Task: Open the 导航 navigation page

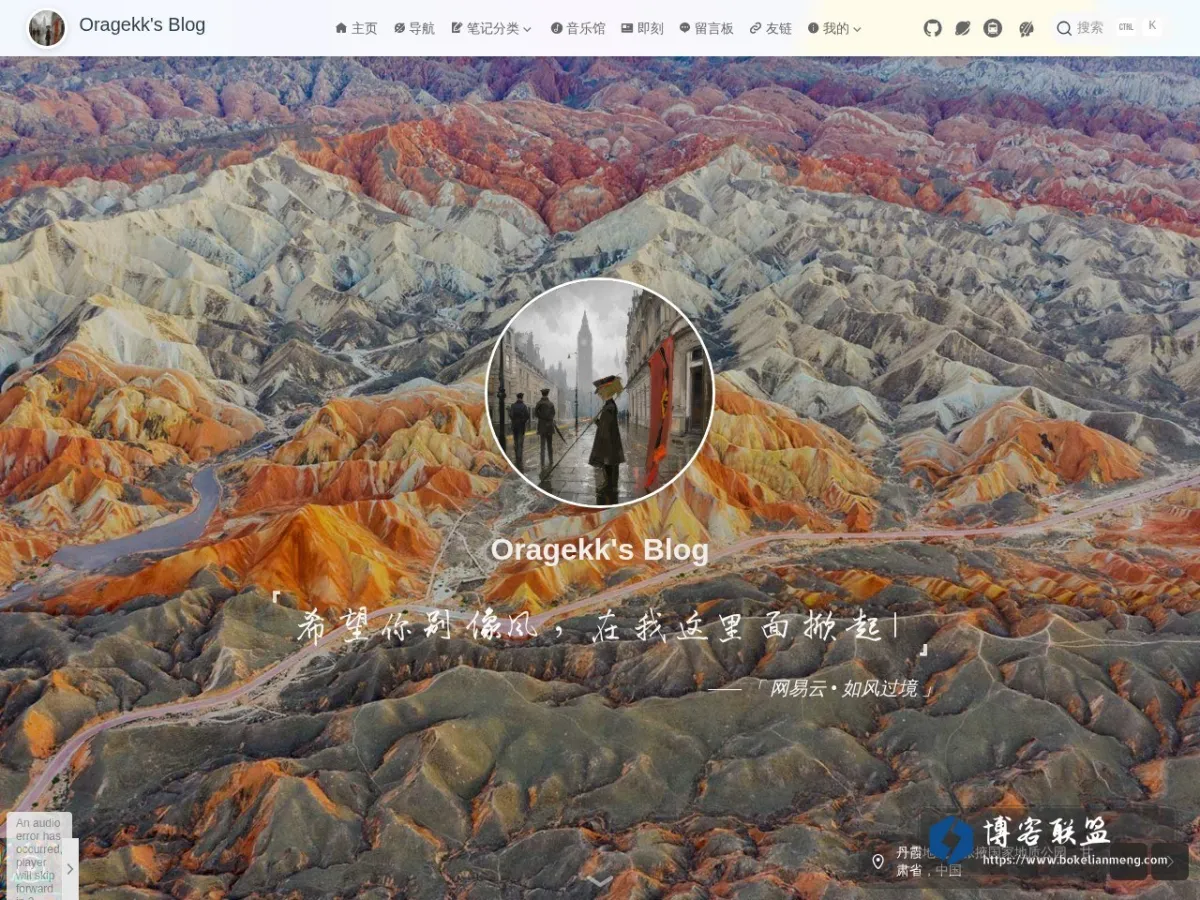Action: click(x=414, y=28)
